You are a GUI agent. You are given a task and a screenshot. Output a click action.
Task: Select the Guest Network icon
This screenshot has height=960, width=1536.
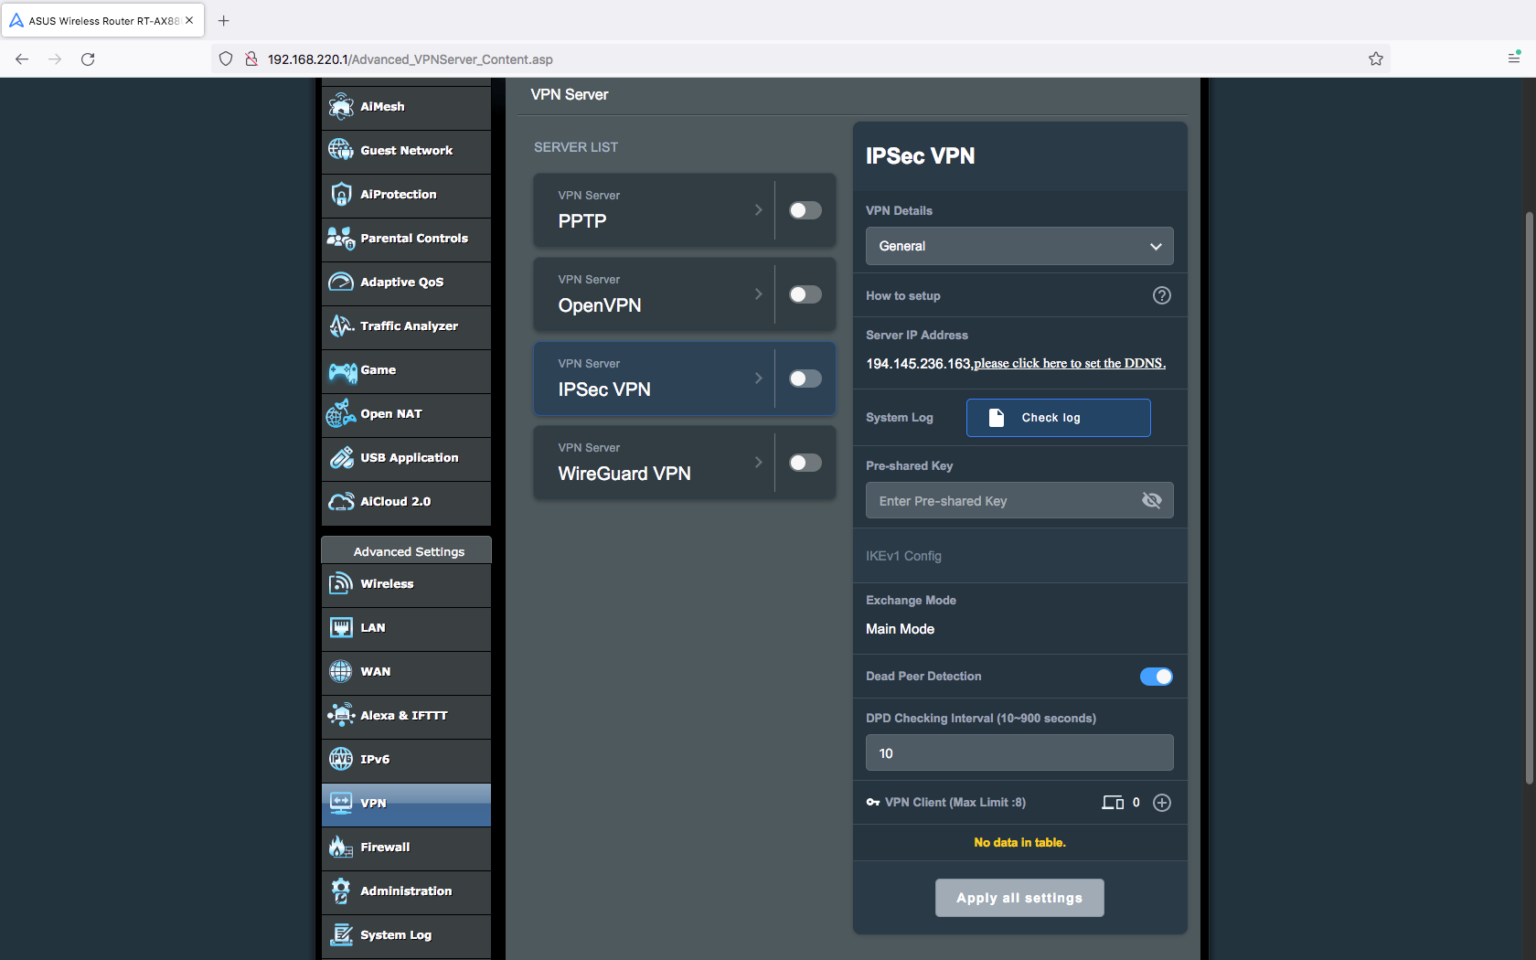pos(341,150)
